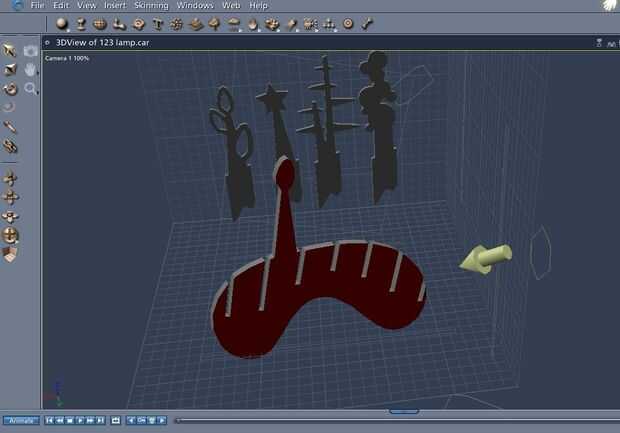Screen dimensions: 620x433
Task: Open the Insert menu
Action: point(115,5)
